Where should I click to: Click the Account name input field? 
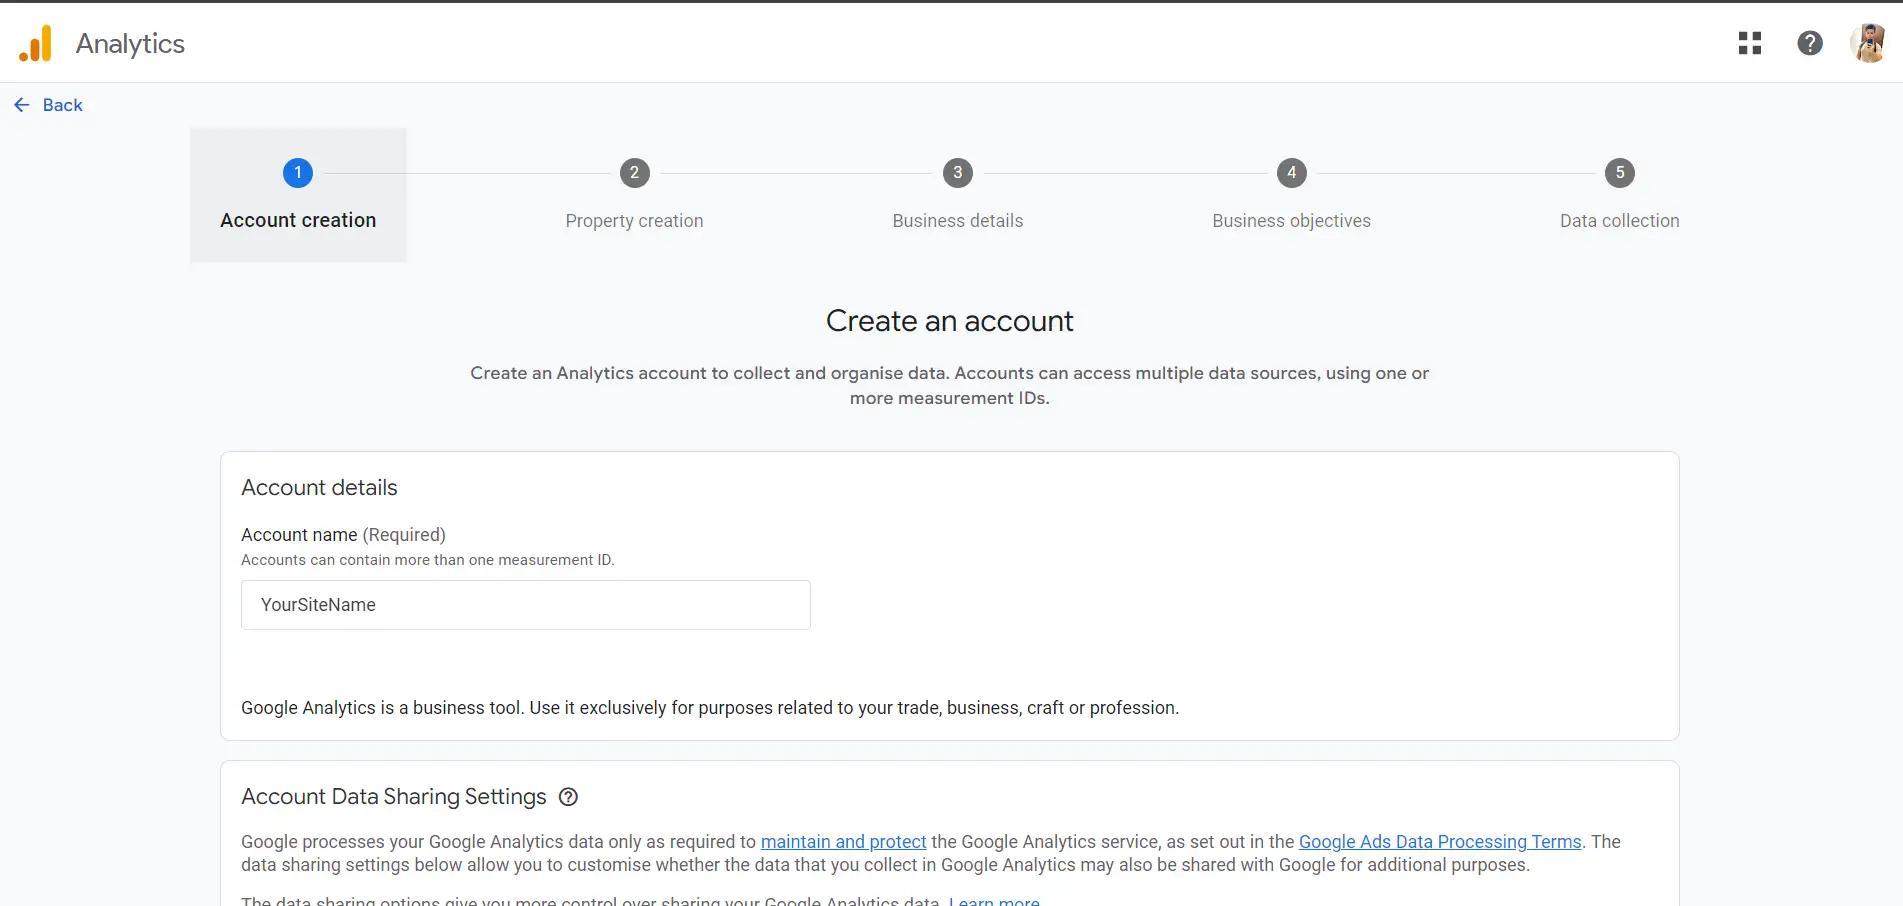(x=526, y=605)
